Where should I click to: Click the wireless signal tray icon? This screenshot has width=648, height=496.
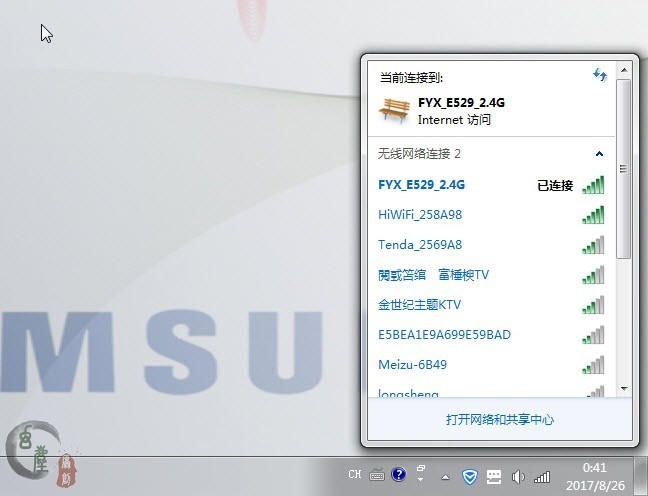click(542, 477)
